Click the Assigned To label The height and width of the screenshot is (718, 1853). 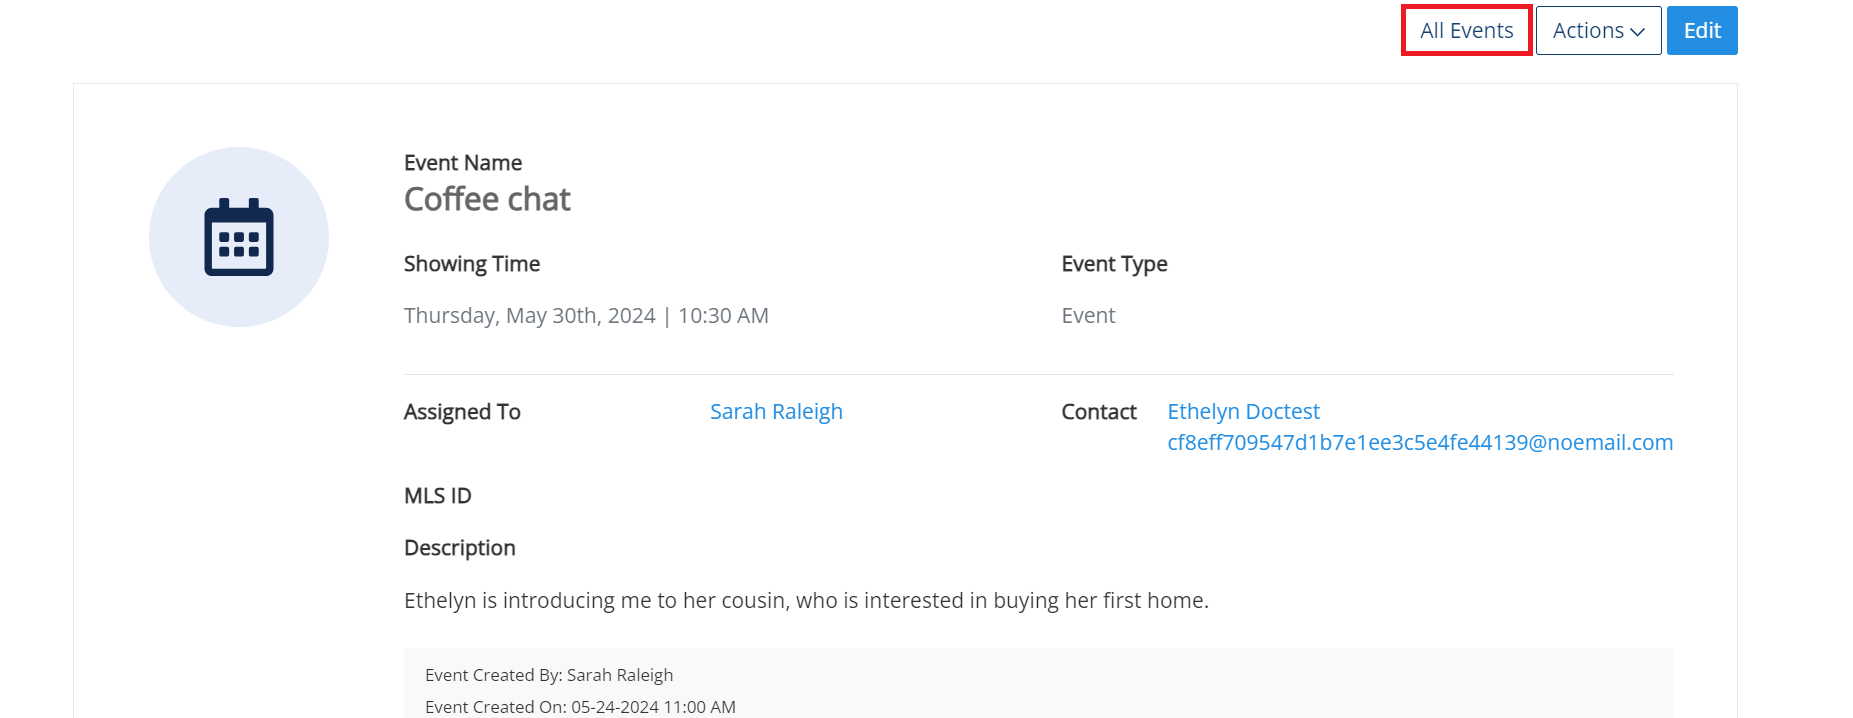(x=462, y=411)
